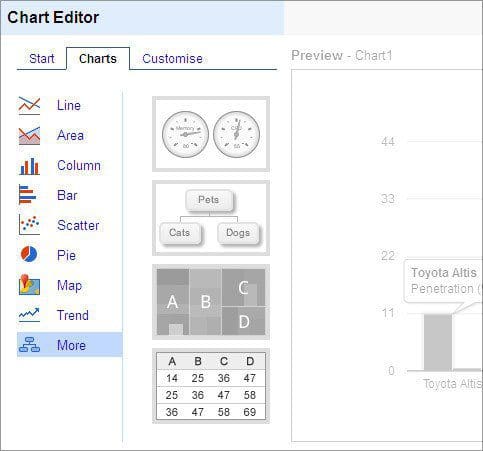Click the Toyota Altis tooltip in preview
The width and height of the screenshot is (483, 451).
click(444, 281)
